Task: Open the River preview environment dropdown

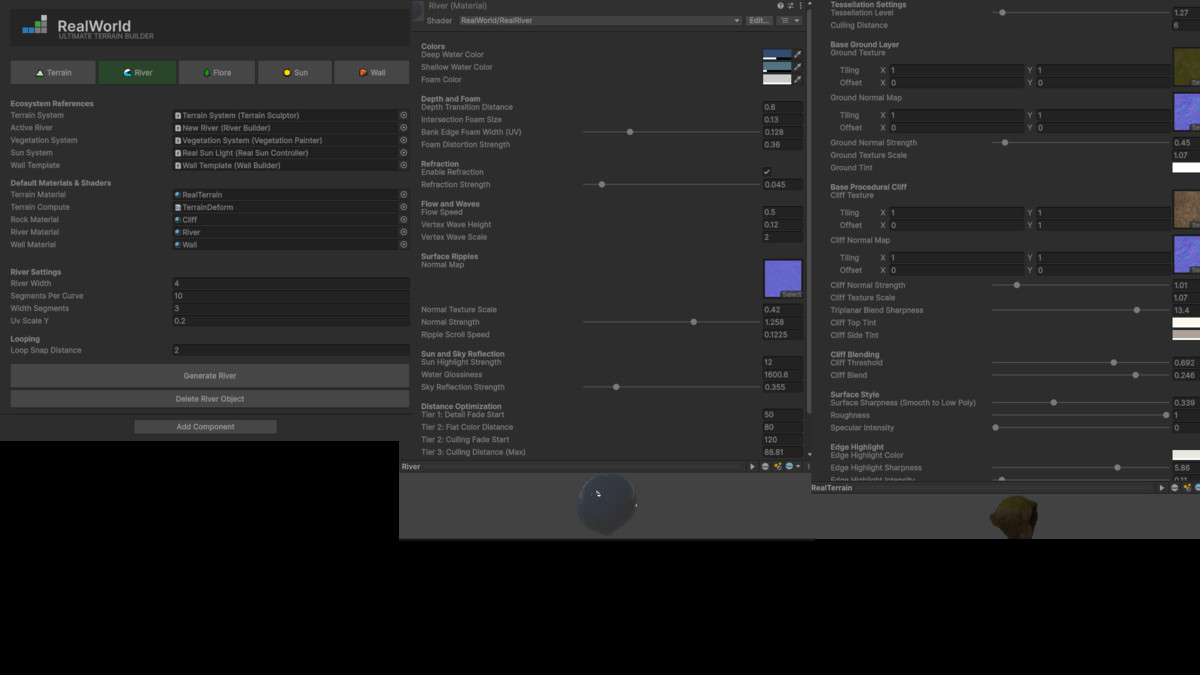Action: coord(791,467)
